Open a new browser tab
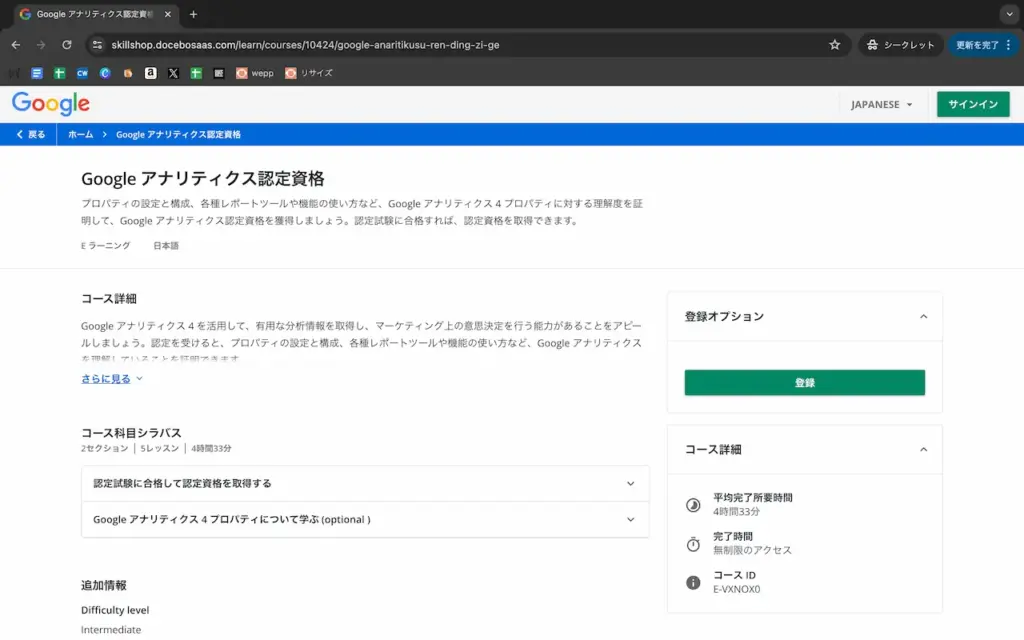 (193, 14)
